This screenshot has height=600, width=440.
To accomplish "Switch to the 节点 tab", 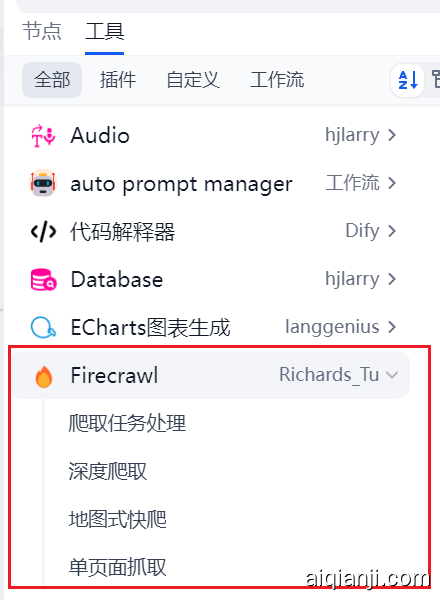I will click(x=42, y=31).
